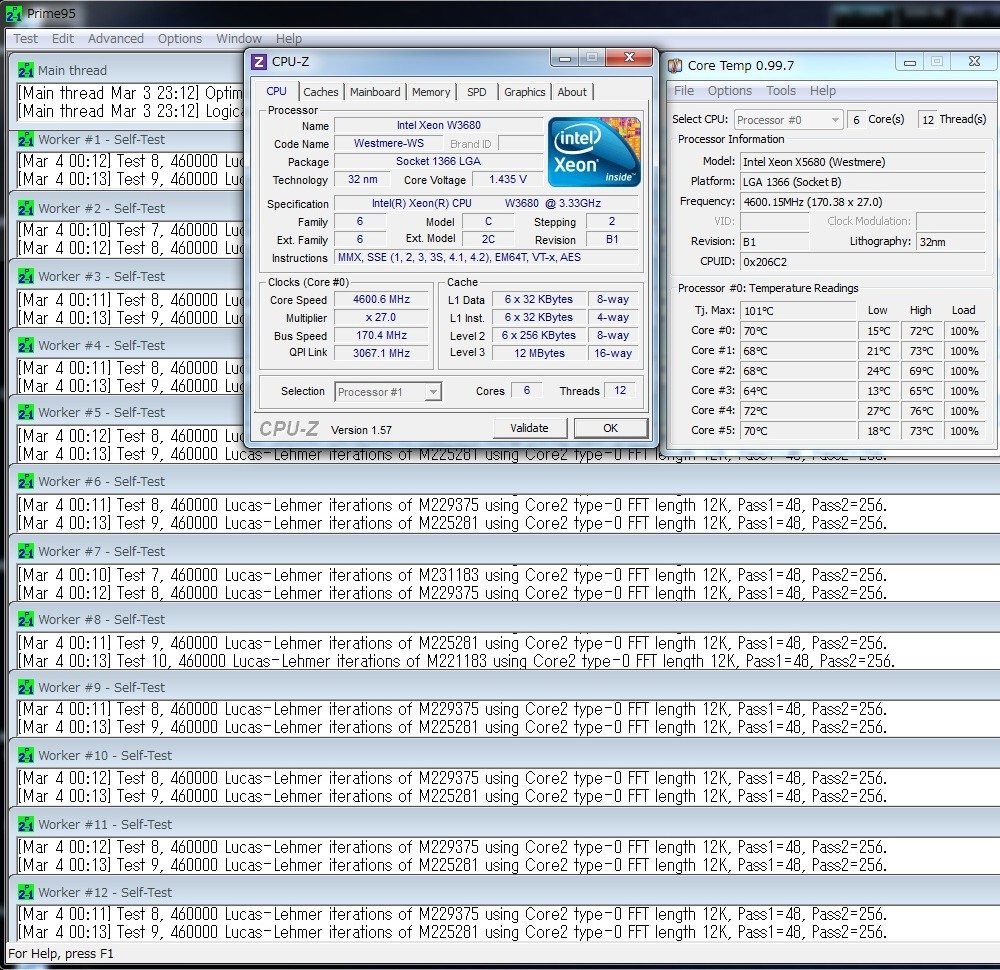1000x970 pixels.
Task: Click the Worker #12 Self-Test icon
Action: click(x=26, y=893)
